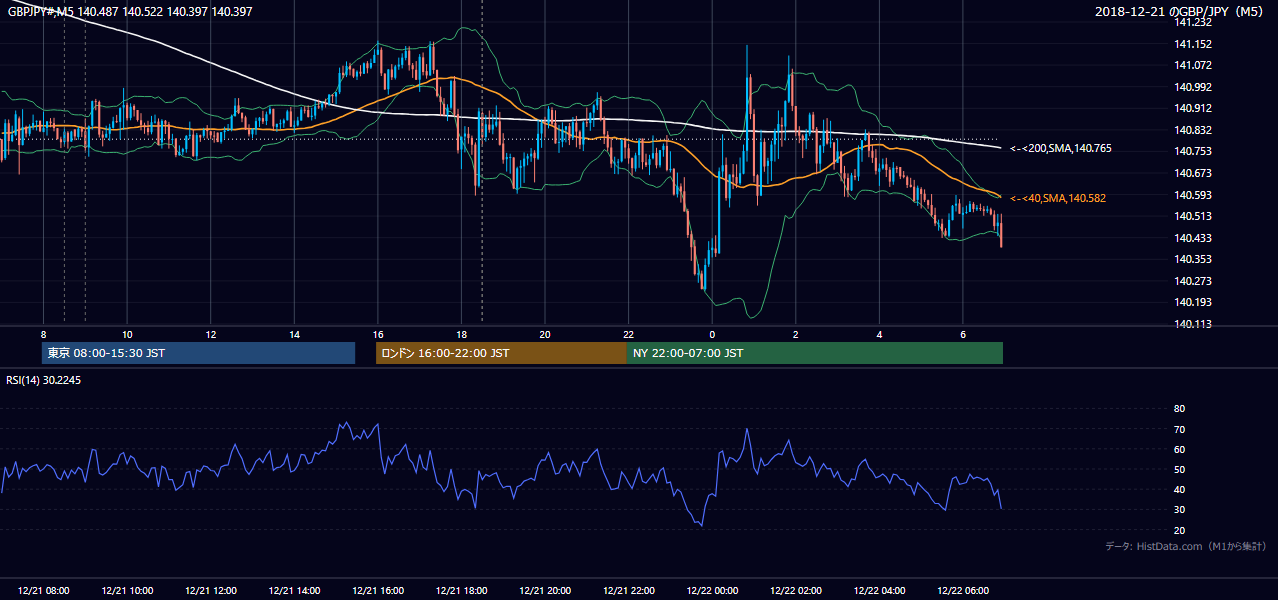Click the bottom time label 12/22 04:00

[x=880, y=591]
